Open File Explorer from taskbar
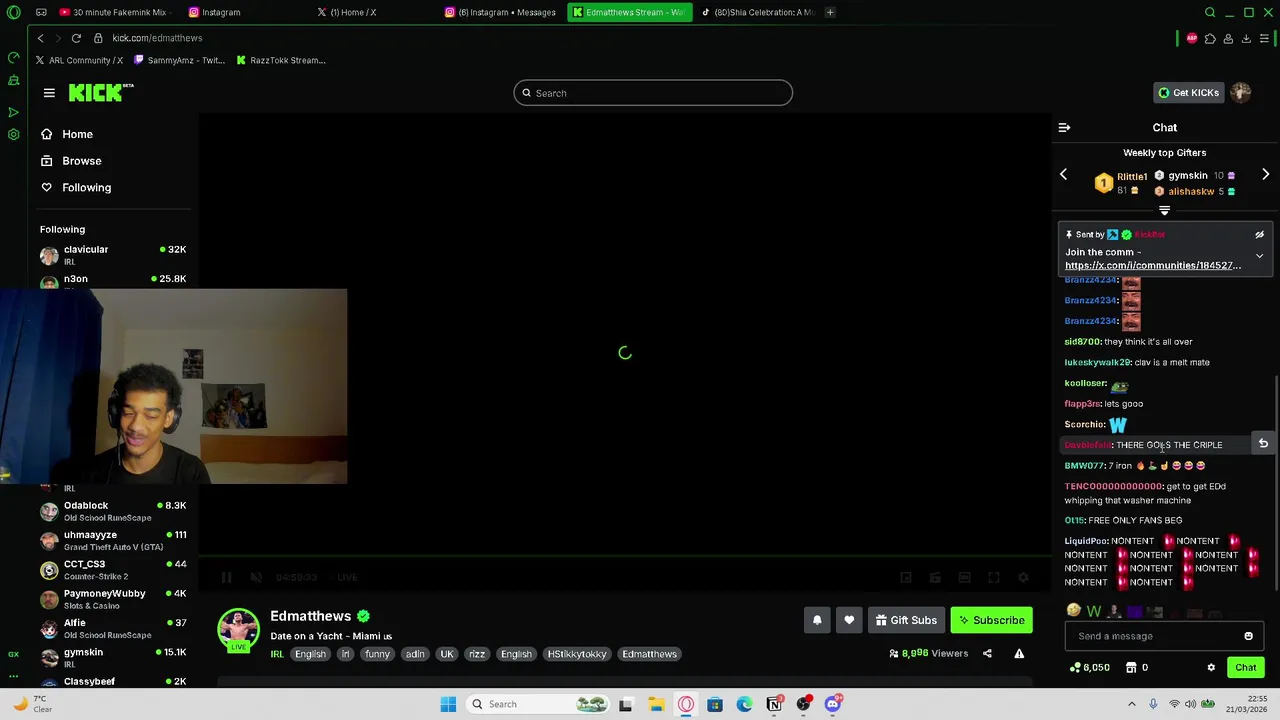The image size is (1280, 720). tap(656, 704)
